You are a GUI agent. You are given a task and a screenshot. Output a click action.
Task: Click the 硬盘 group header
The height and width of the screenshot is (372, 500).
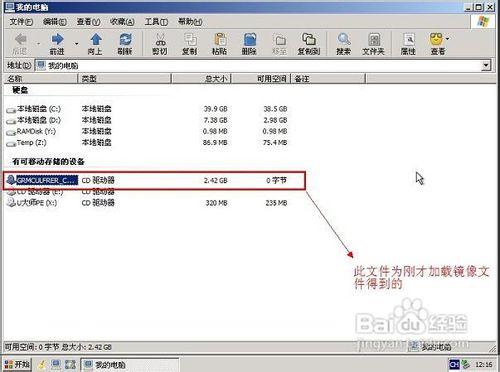tap(20, 90)
